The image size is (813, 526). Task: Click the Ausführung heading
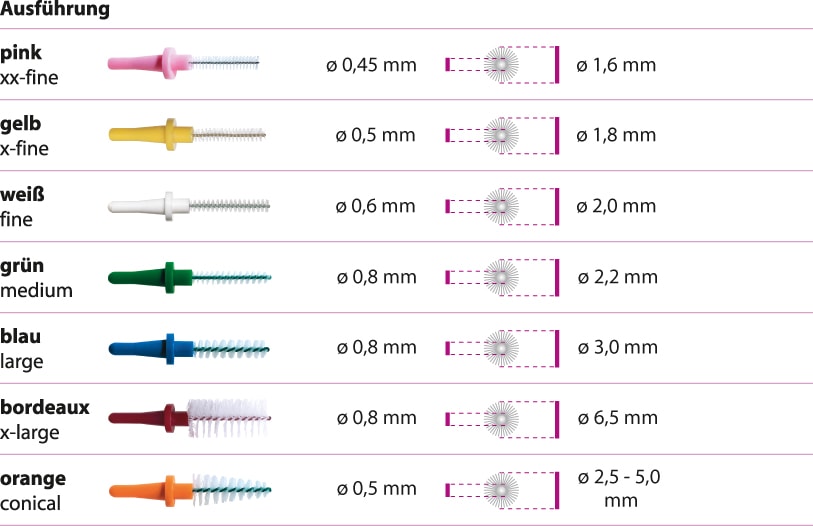[x=55, y=9]
